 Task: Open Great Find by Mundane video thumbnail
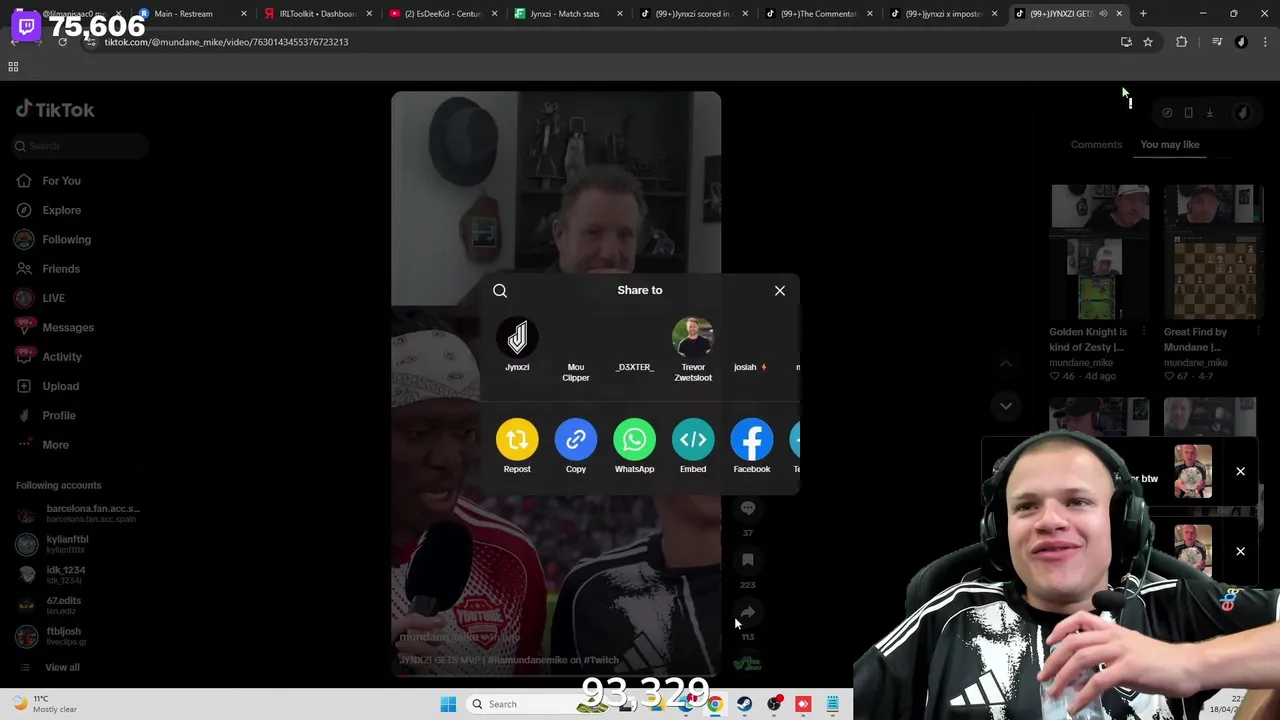click(1213, 252)
